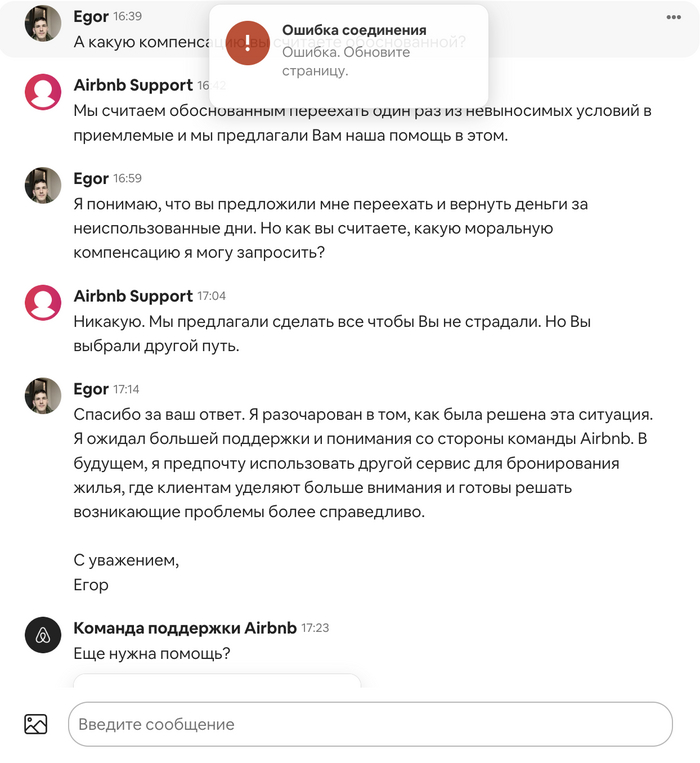Click the 17:23 timestamp
700x763 pixels.
pyautogui.click(x=315, y=629)
